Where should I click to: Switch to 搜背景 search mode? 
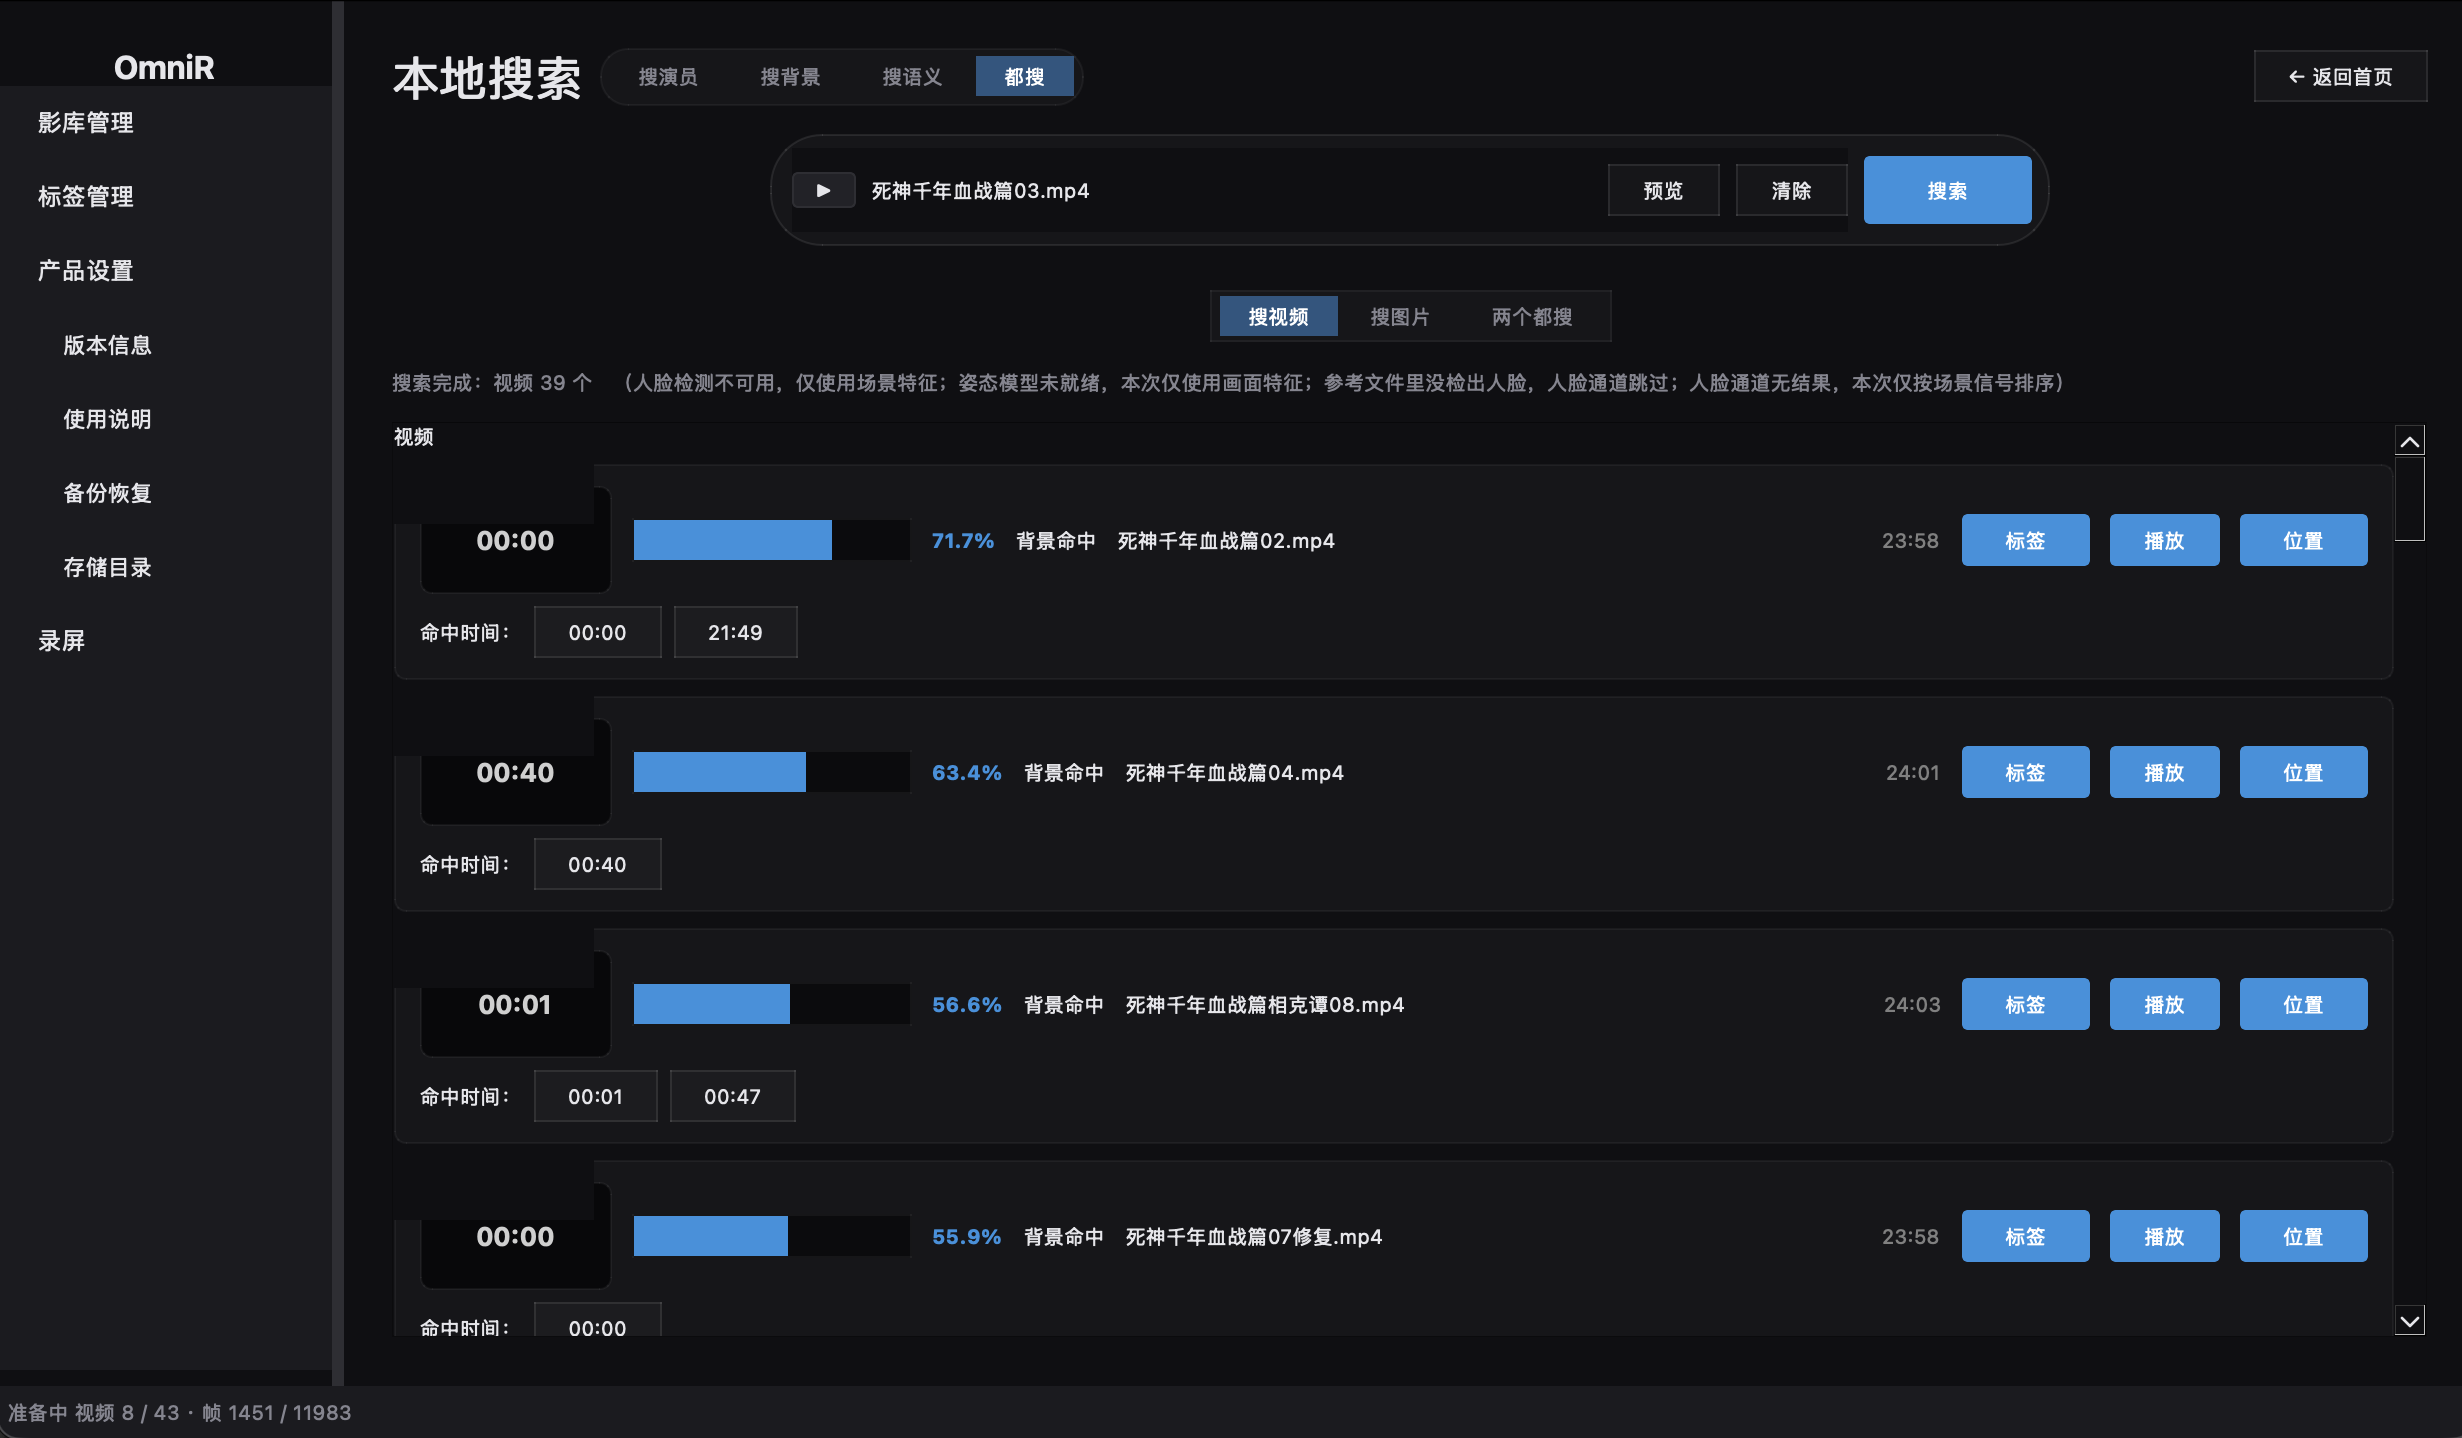[790, 77]
